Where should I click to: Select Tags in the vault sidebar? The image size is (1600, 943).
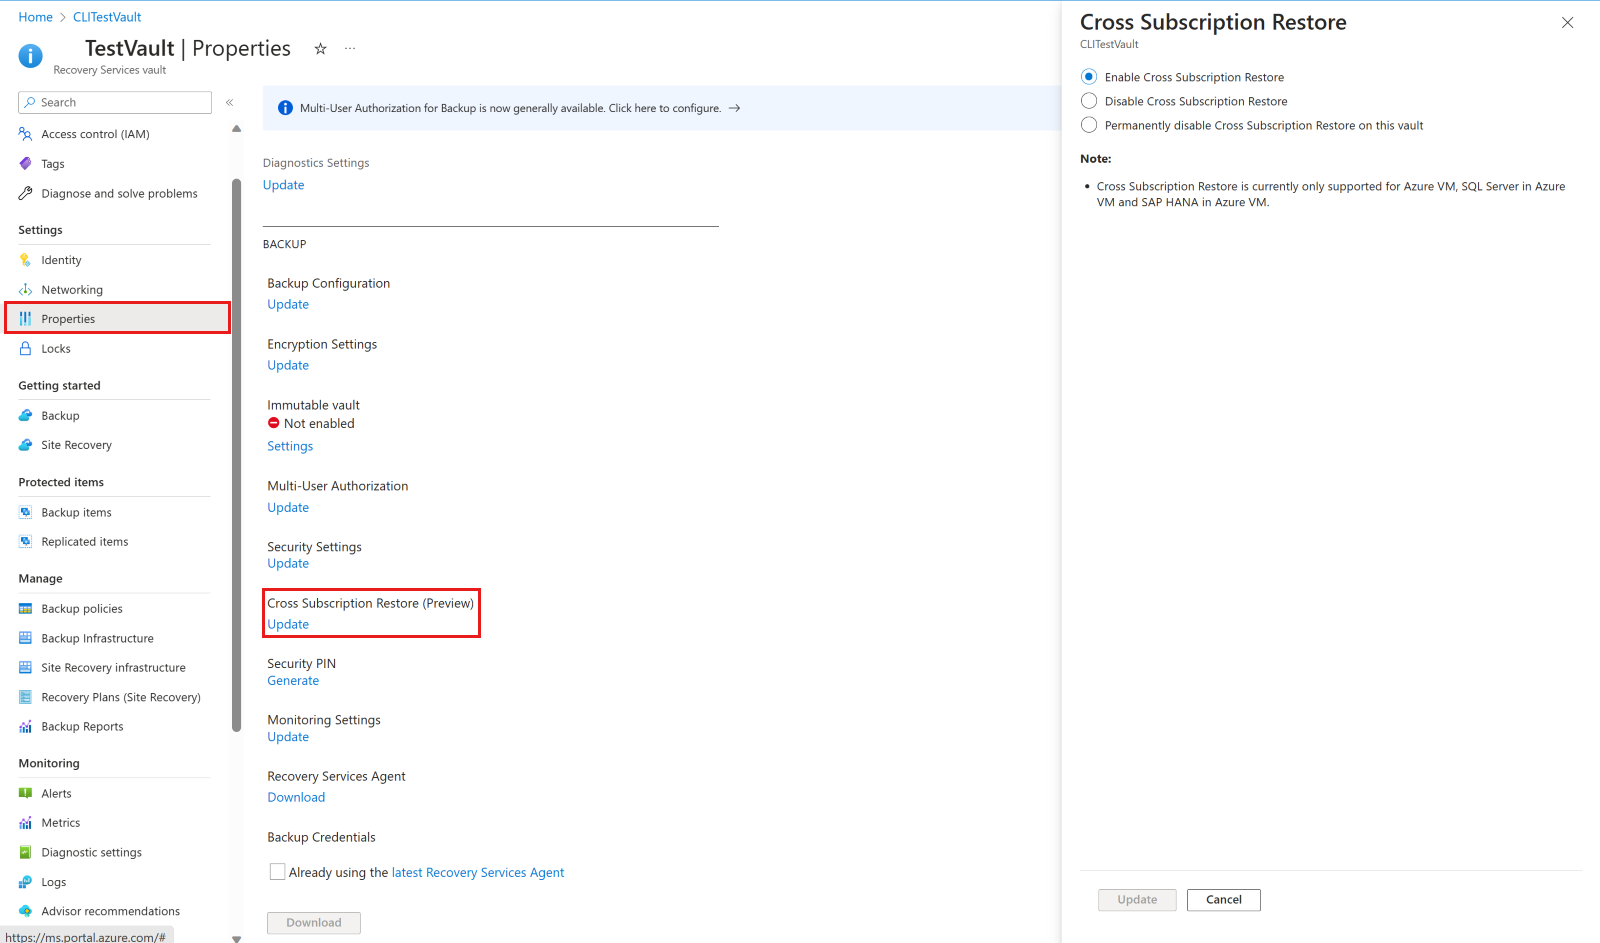pos(51,163)
